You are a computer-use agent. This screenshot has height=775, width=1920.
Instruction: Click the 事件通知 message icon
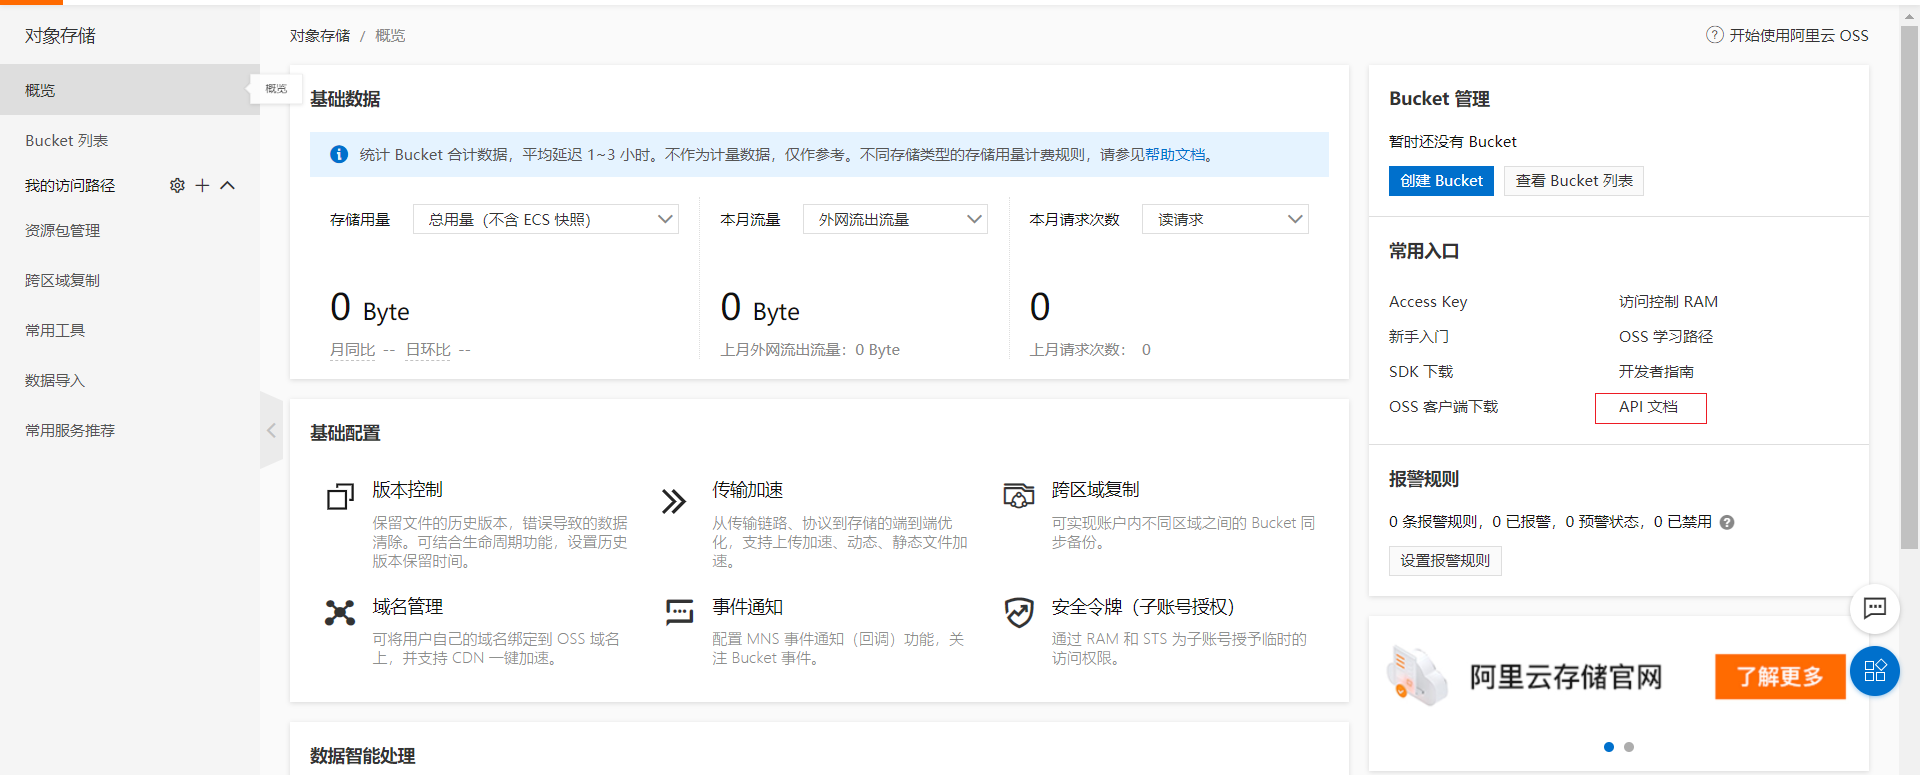[680, 611]
